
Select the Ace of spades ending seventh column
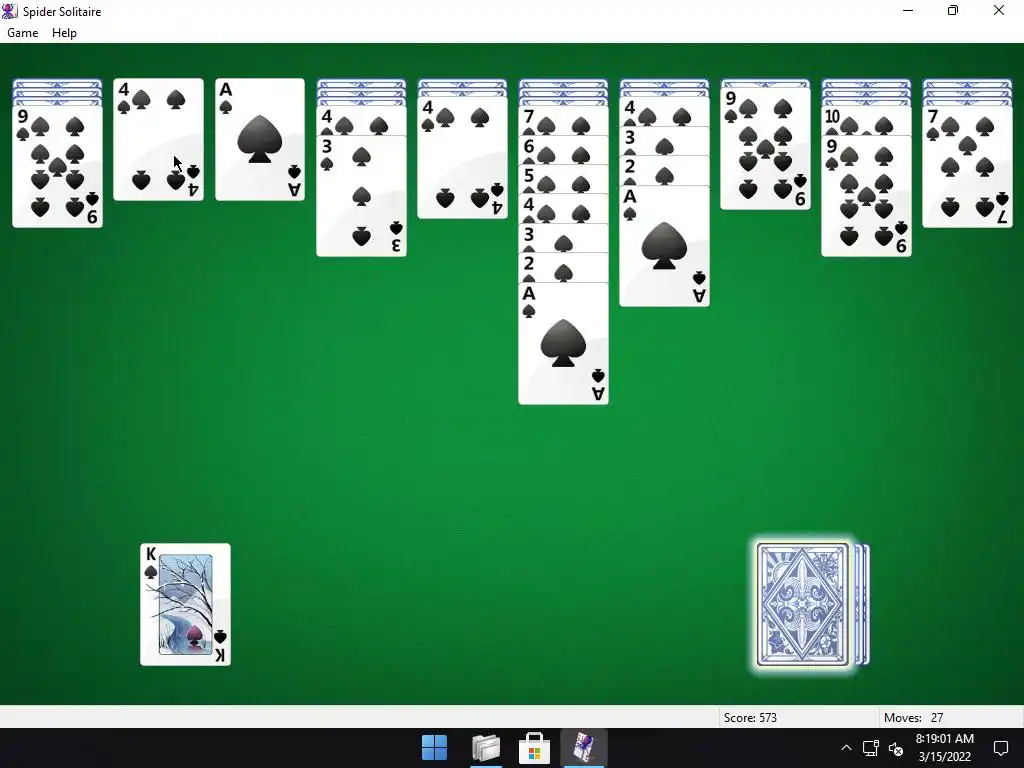coord(664,246)
